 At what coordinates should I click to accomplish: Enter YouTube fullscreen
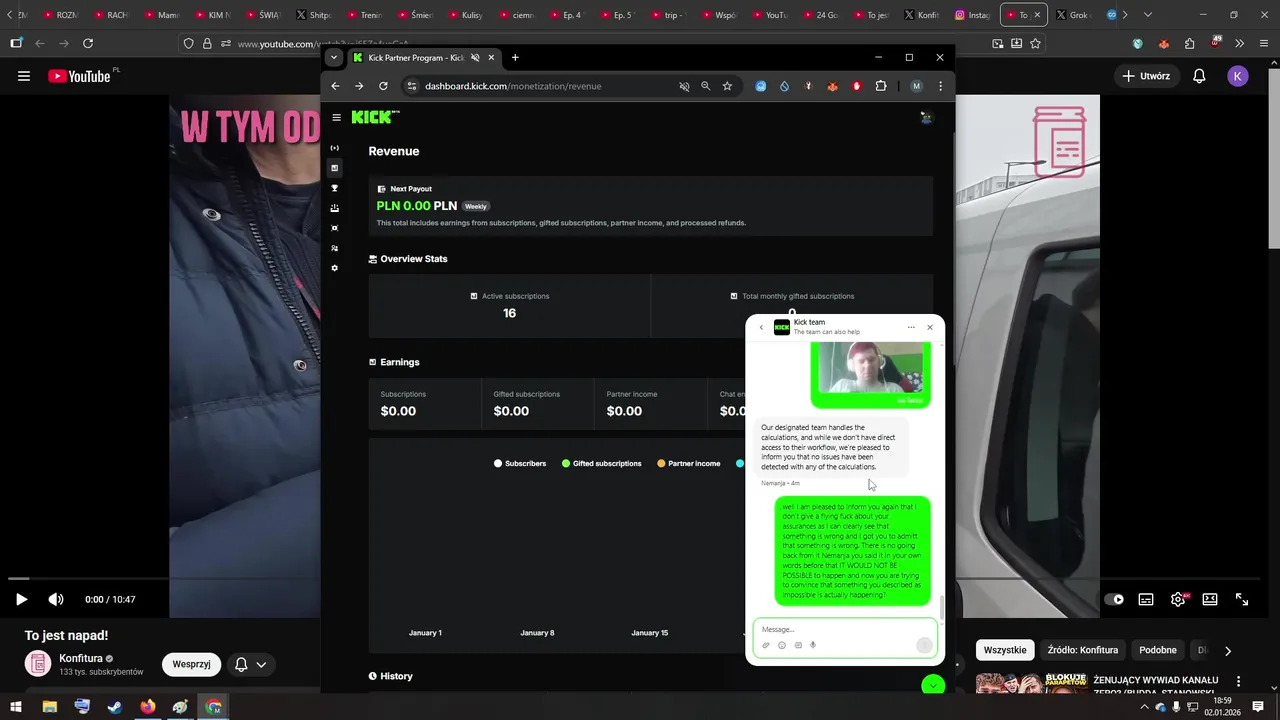click(x=1242, y=599)
